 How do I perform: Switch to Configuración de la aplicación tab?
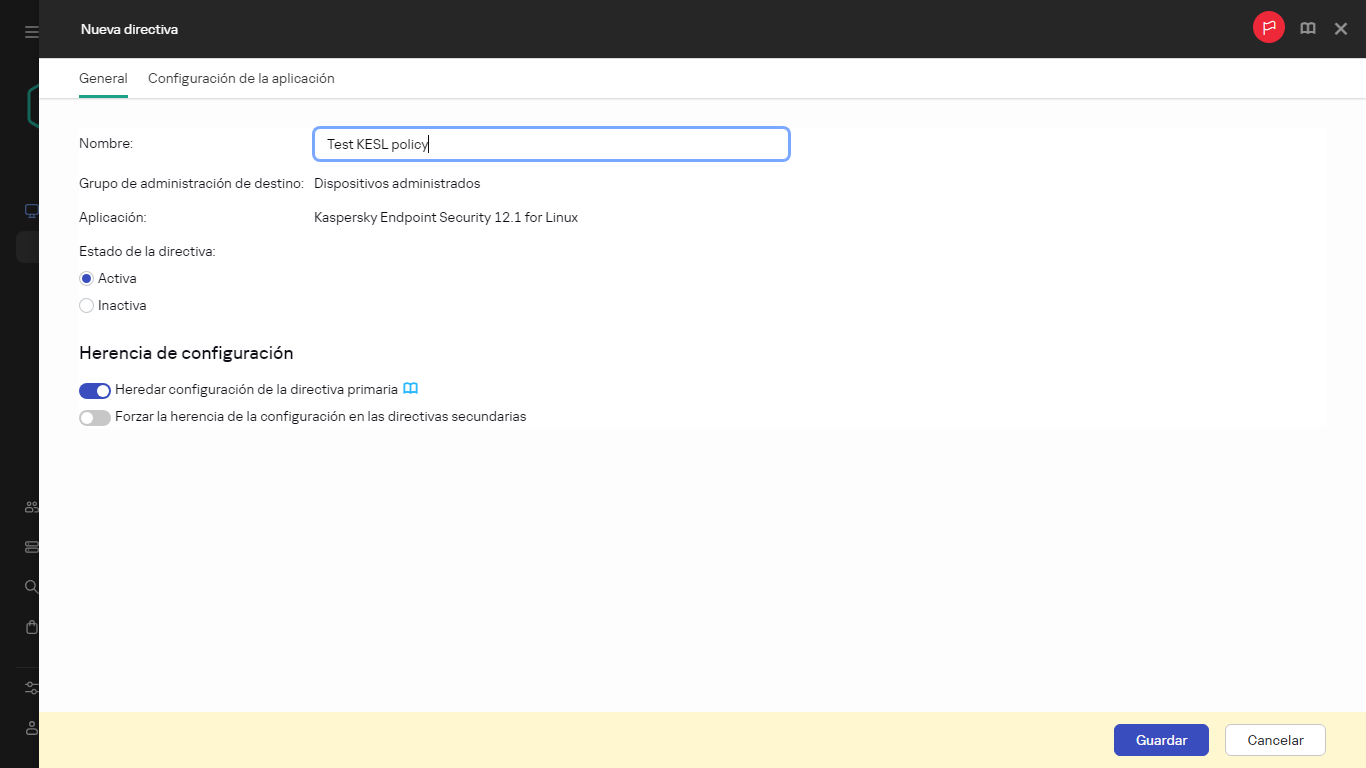[240, 78]
